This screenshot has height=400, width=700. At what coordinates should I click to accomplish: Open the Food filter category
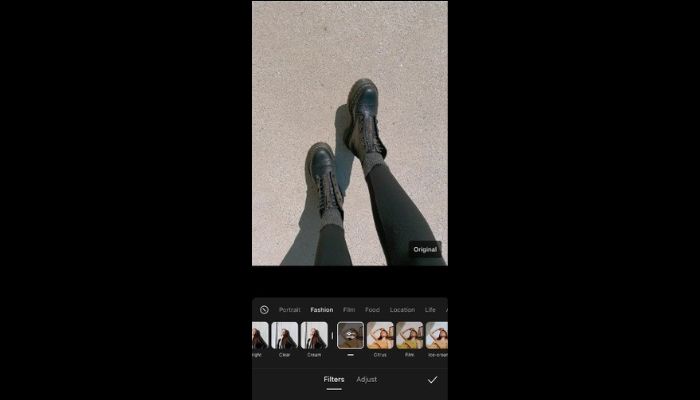point(372,309)
